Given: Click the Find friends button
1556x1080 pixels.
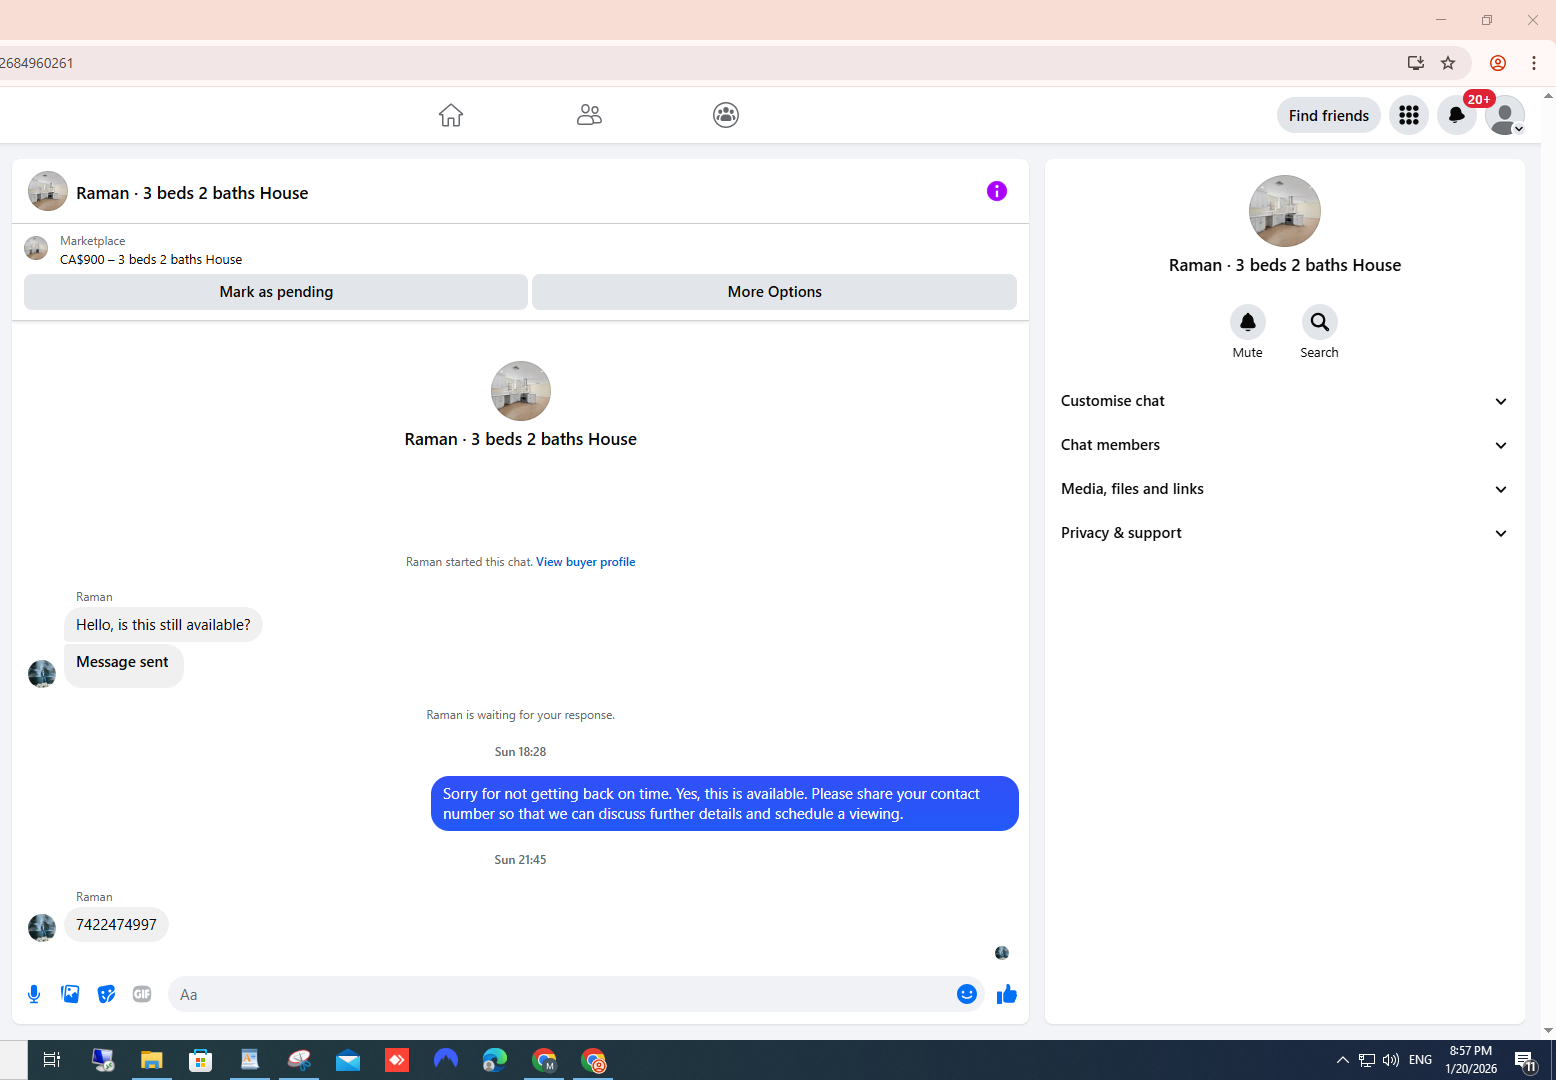Looking at the screenshot, I should tap(1328, 115).
